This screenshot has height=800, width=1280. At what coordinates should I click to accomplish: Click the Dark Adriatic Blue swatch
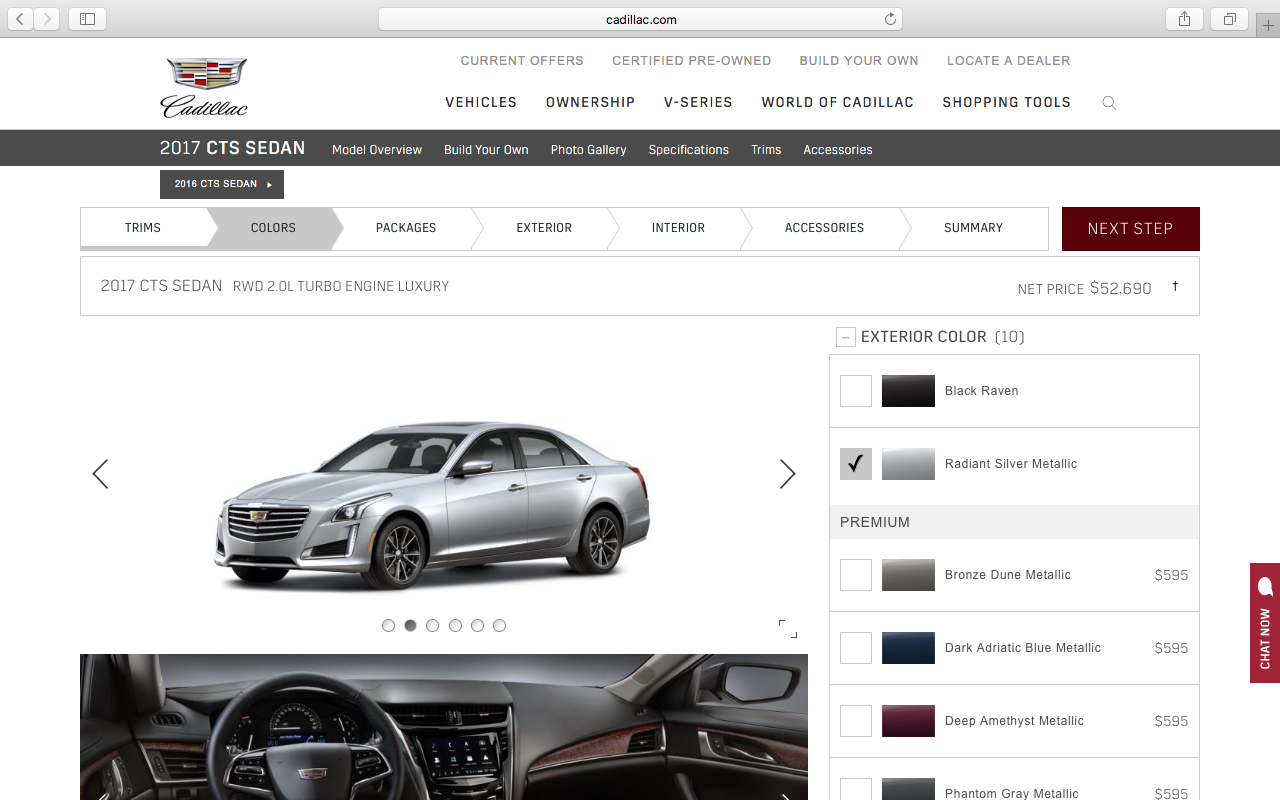tap(908, 648)
